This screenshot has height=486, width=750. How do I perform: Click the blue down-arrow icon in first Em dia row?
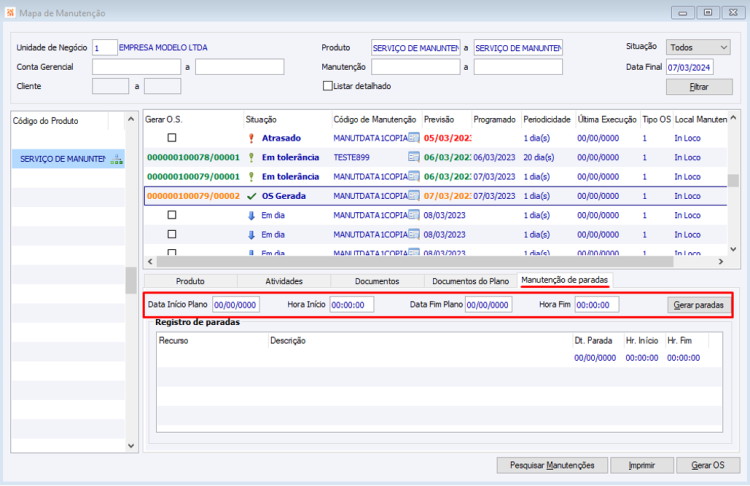click(251, 215)
